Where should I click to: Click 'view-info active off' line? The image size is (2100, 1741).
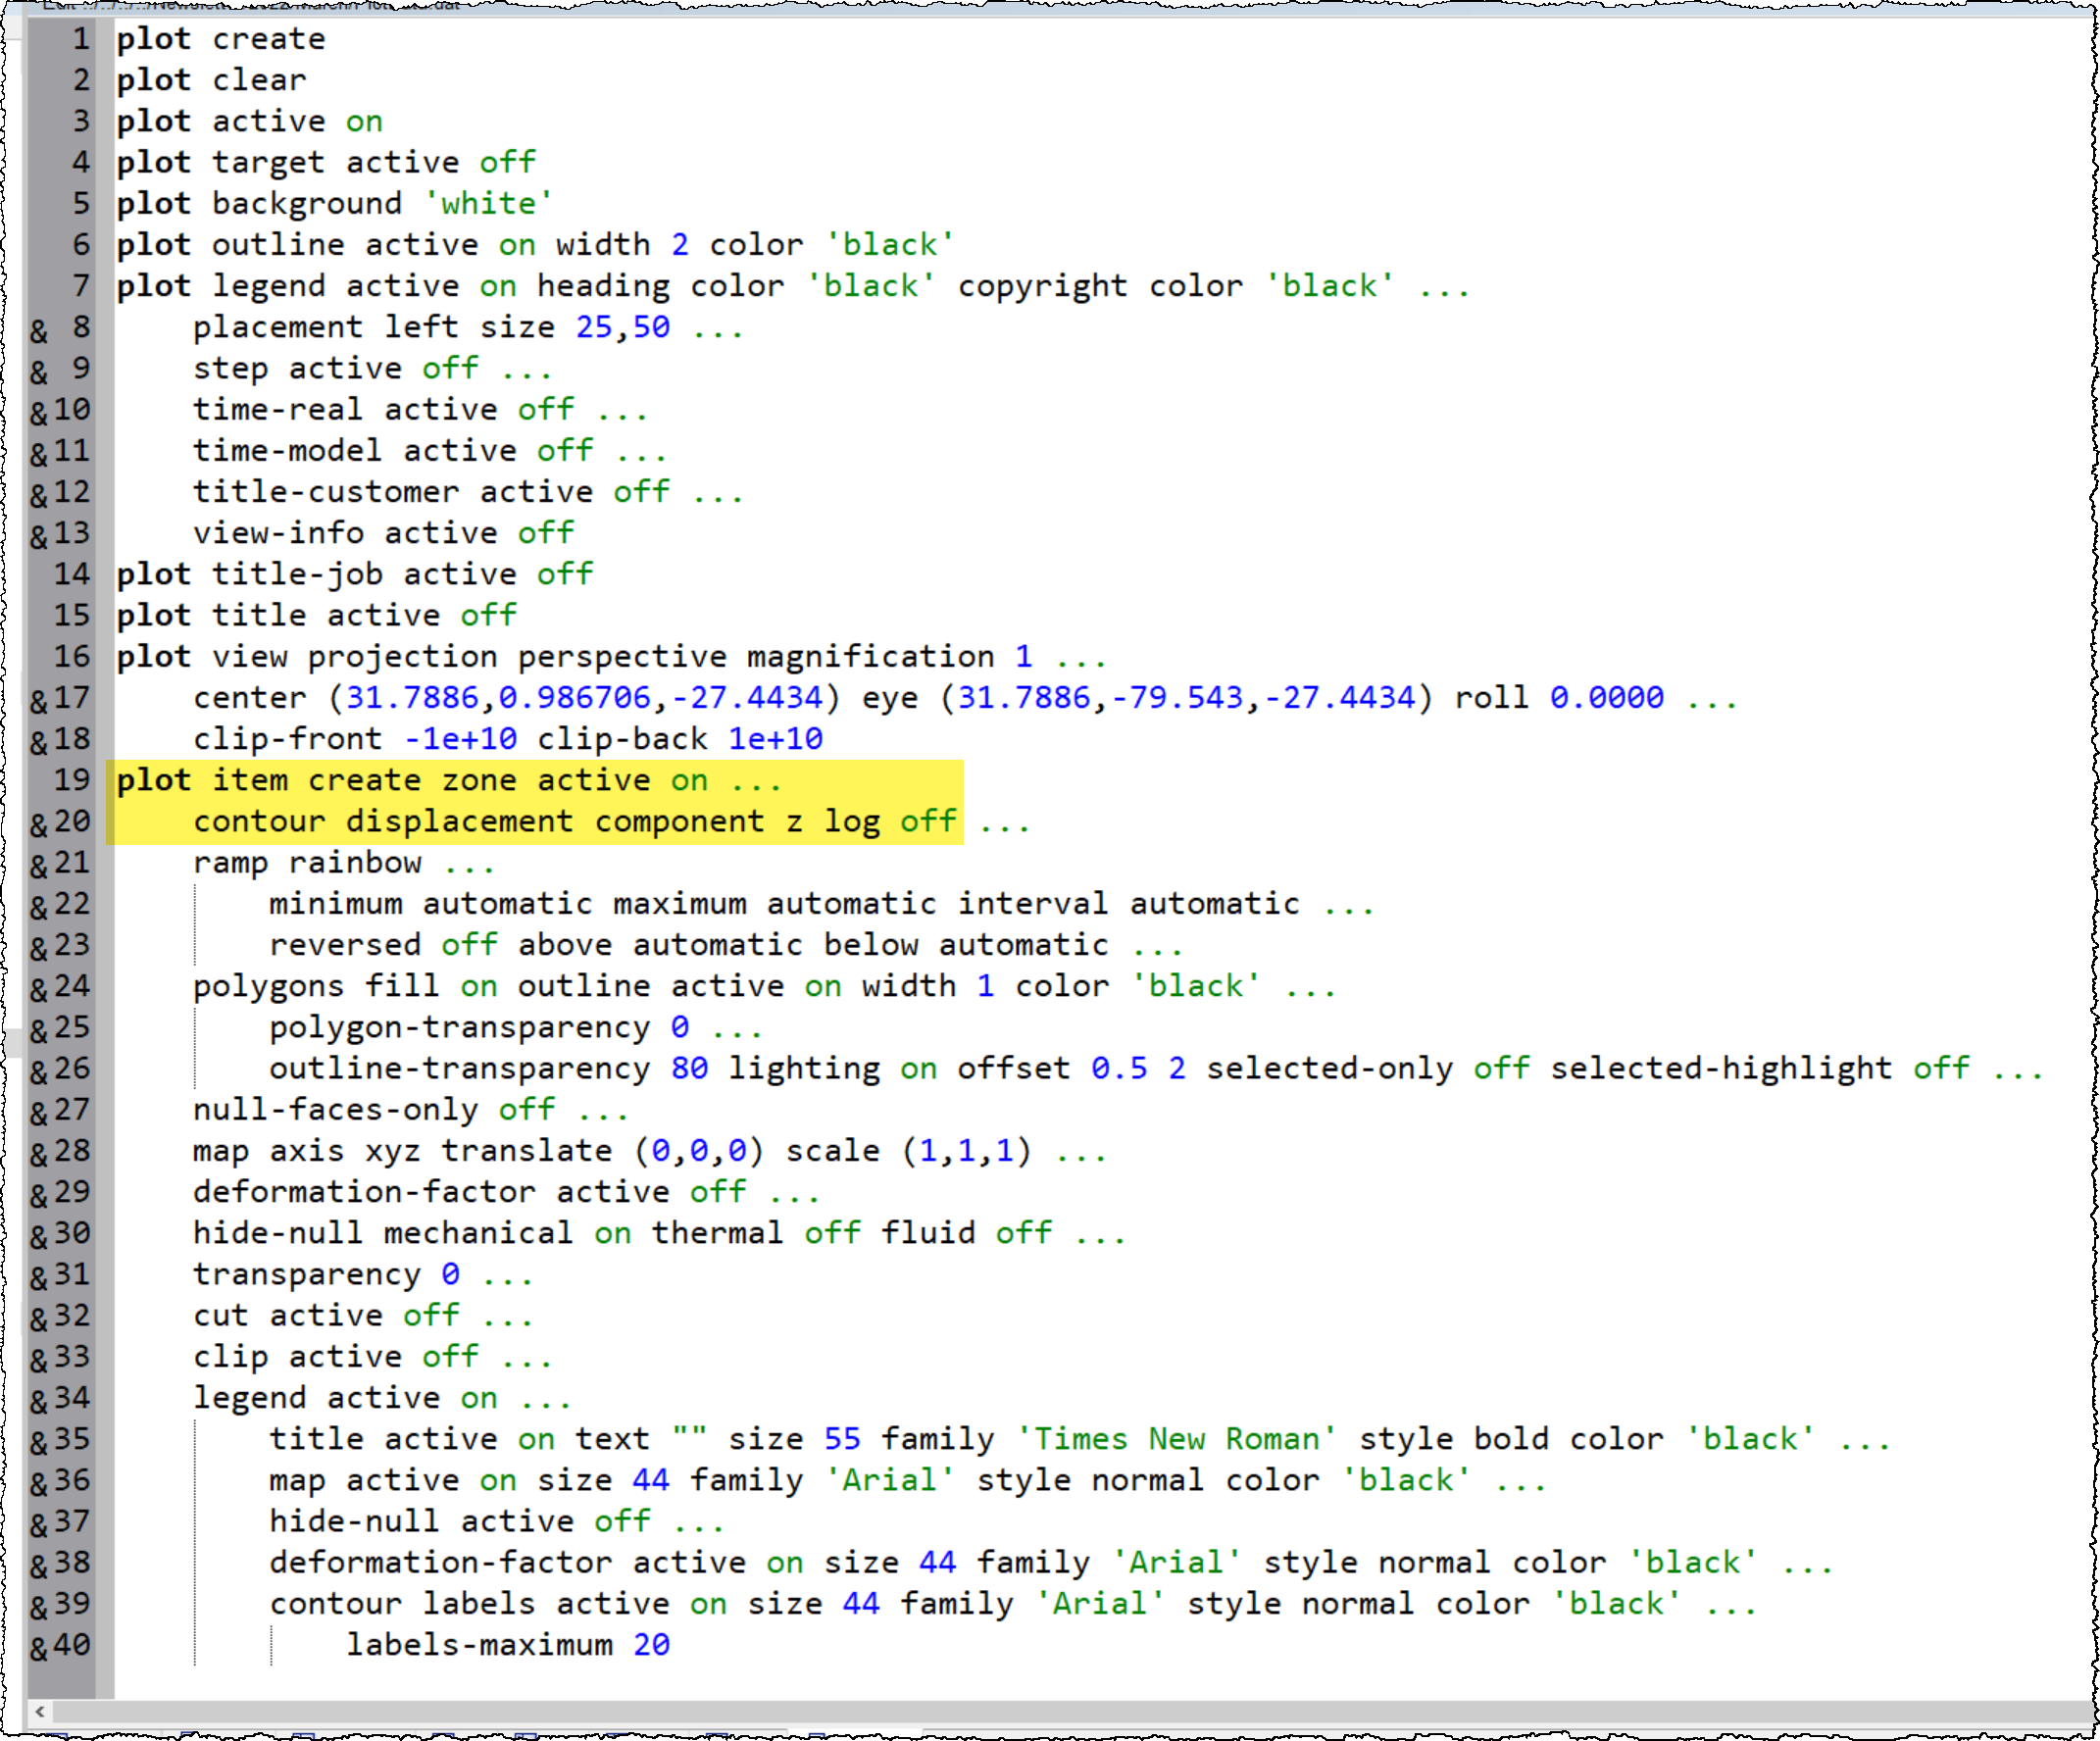[x=384, y=532]
